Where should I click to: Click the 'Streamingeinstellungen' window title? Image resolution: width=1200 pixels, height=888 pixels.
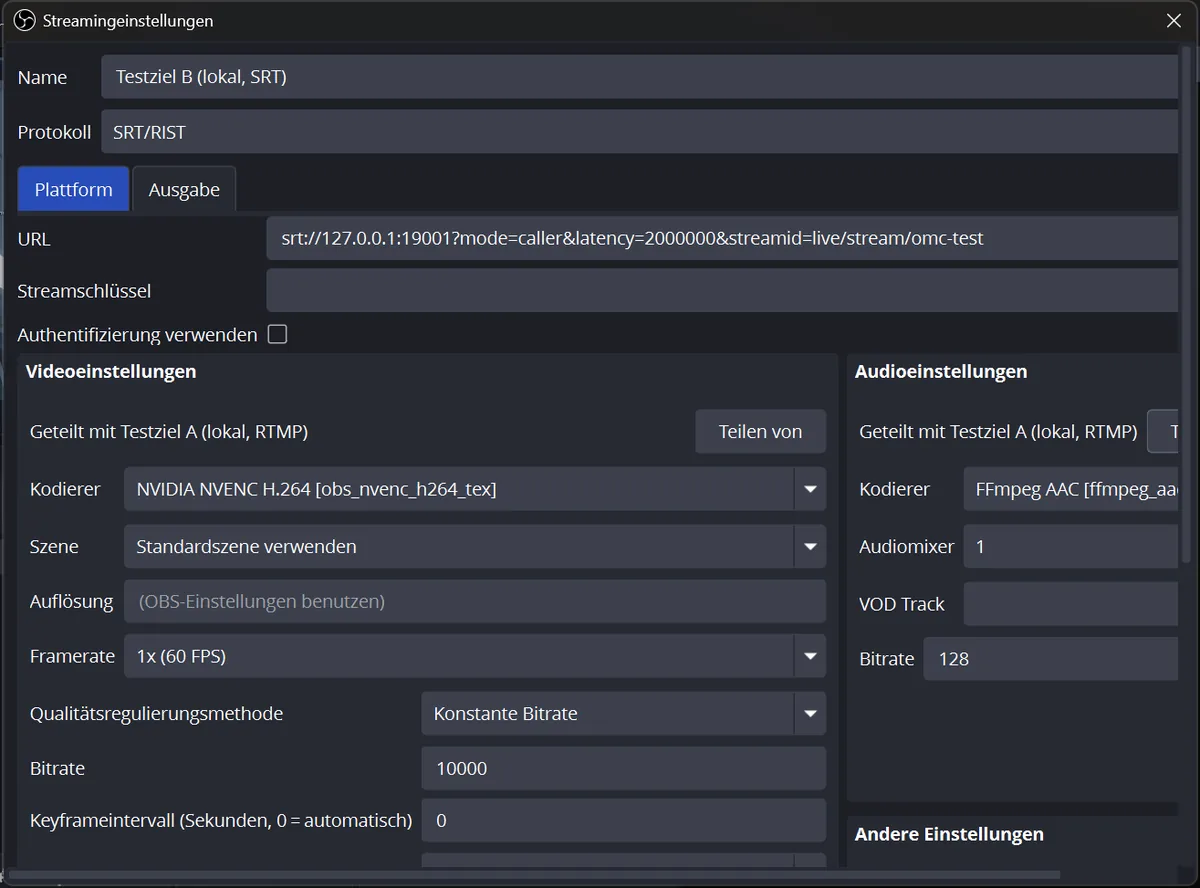pos(128,20)
